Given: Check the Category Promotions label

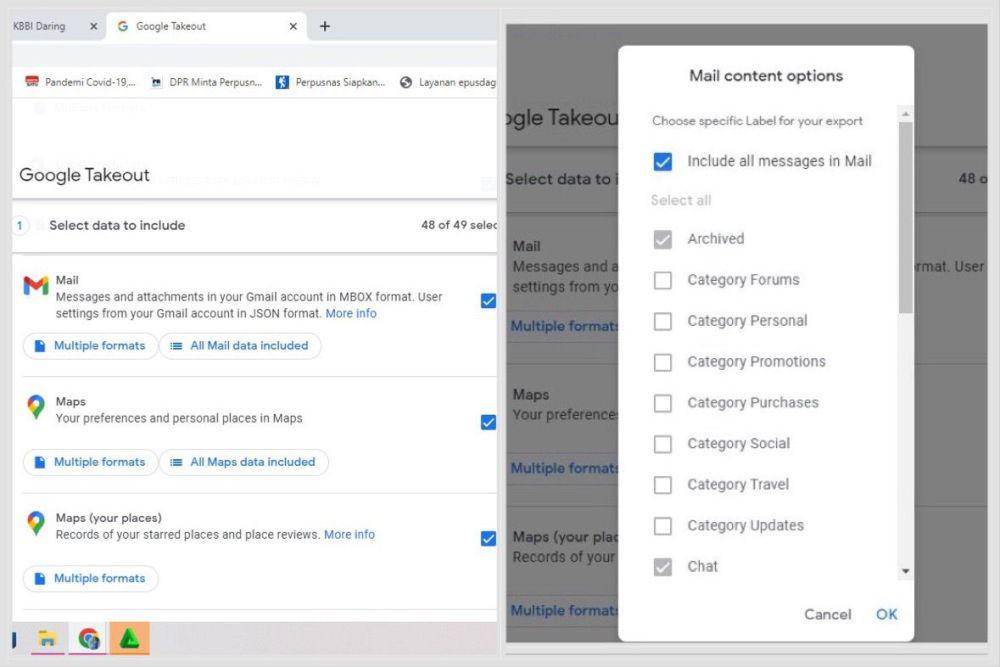Looking at the screenshot, I should (x=663, y=362).
